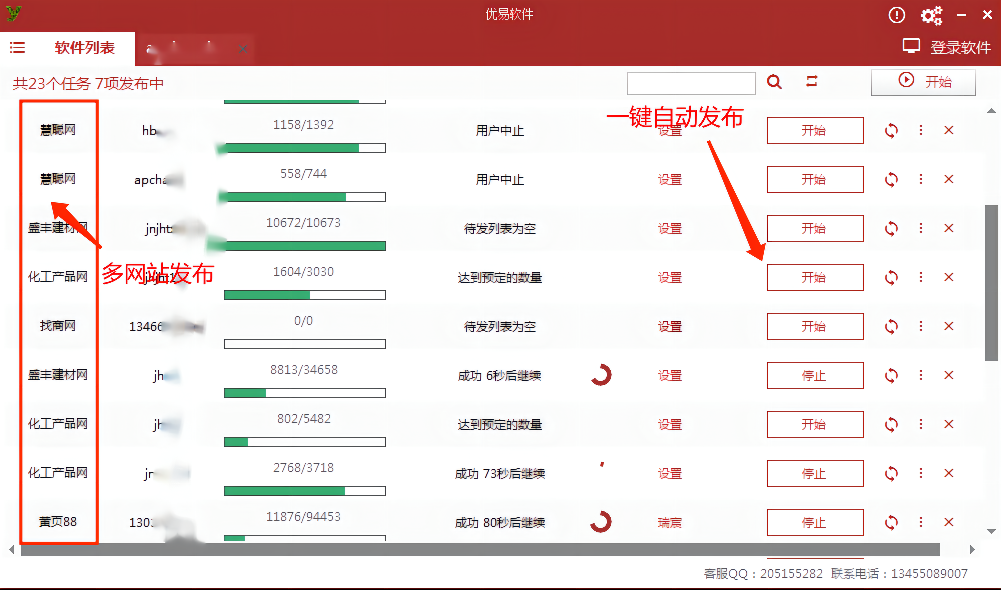Open the gears settings icon in title bar
The image size is (1001, 590).
coord(931,15)
